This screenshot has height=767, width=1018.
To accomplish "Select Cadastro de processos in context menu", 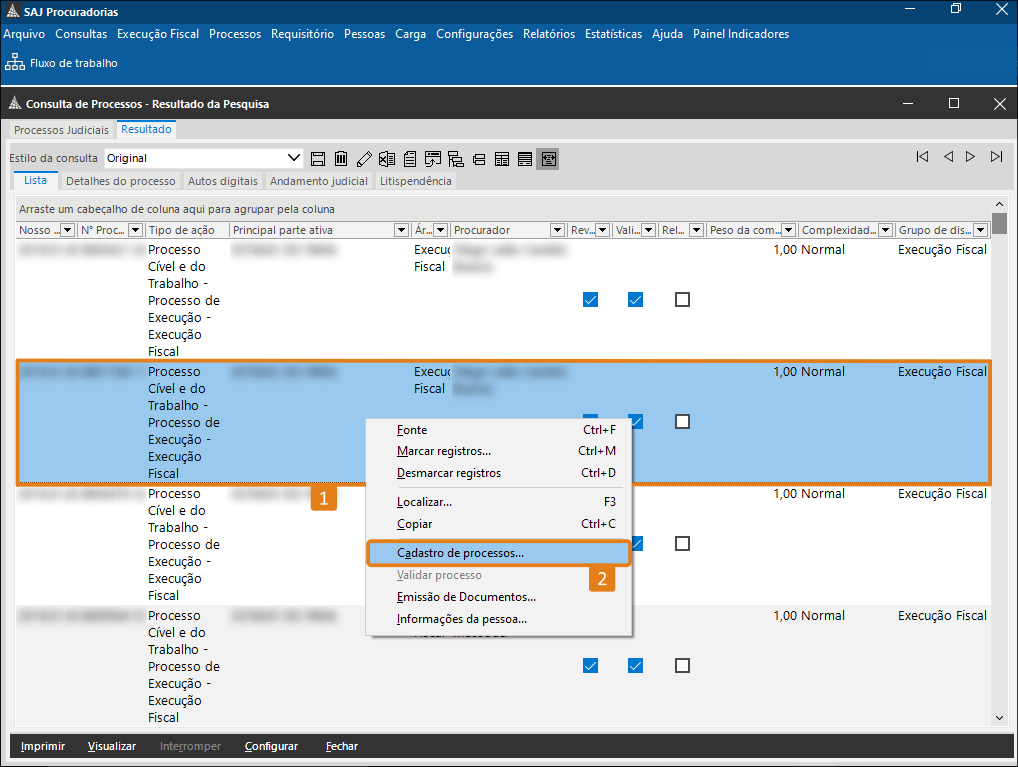I will point(460,553).
